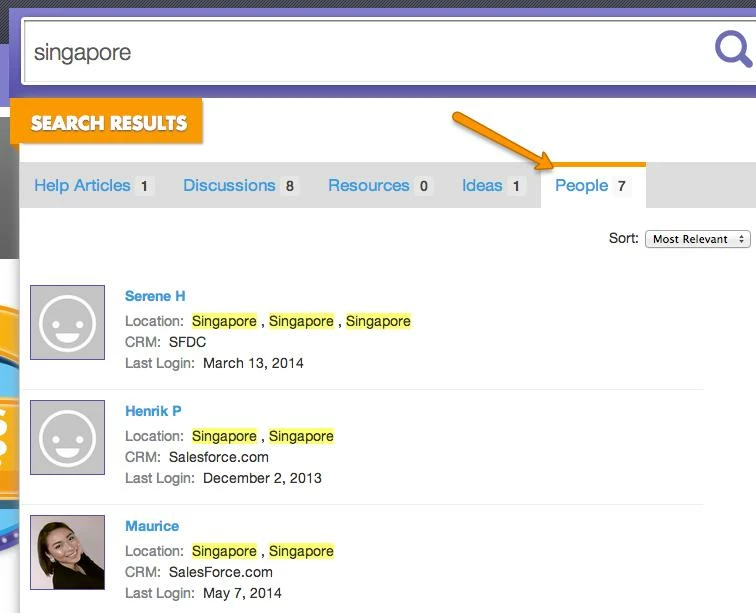Screen dimensions: 756x613
Task: Click Henrik P's default smiley avatar
Action: coord(68,437)
